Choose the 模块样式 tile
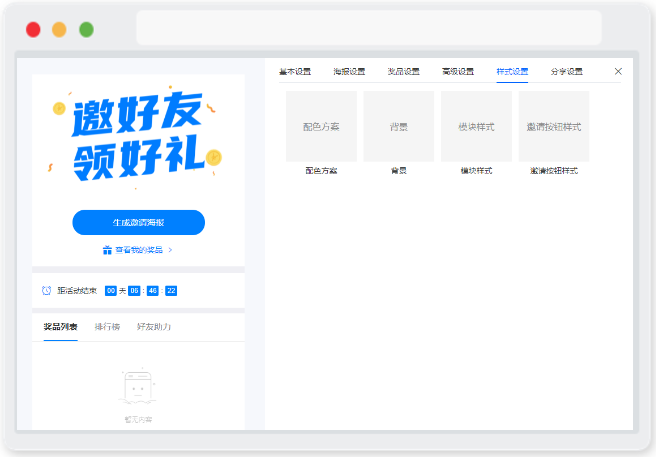This screenshot has height=457, width=656. [x=477, y=126]
